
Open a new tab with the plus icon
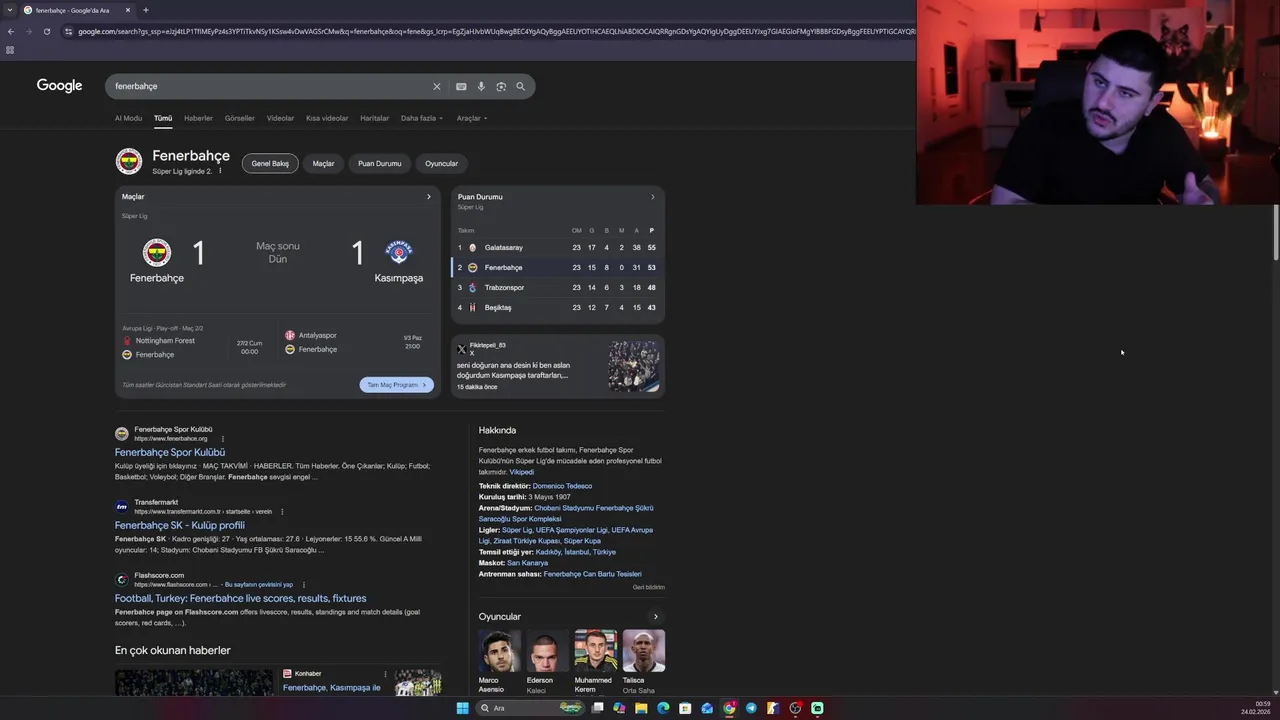[x=146, y=10]
